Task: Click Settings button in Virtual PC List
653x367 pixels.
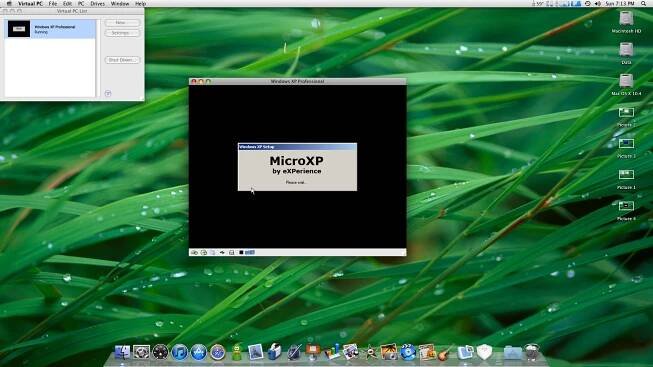Action: [122, 32]
